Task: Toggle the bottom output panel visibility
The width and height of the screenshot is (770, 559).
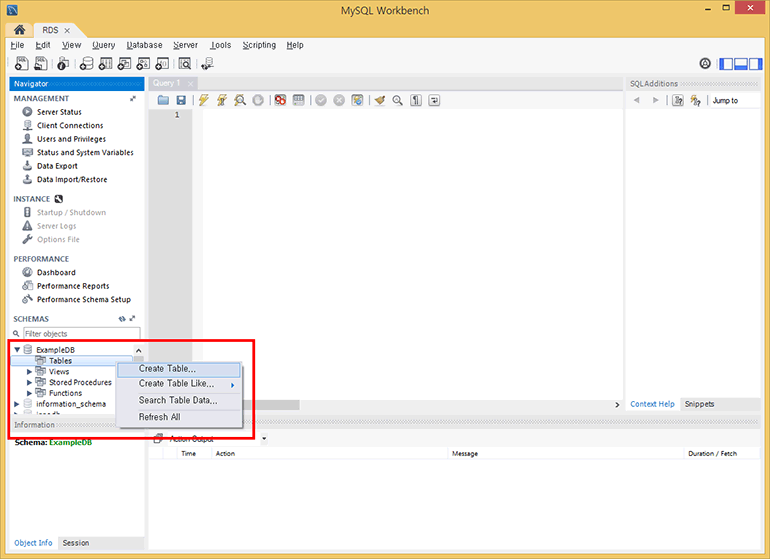Action: coord(741,63)
